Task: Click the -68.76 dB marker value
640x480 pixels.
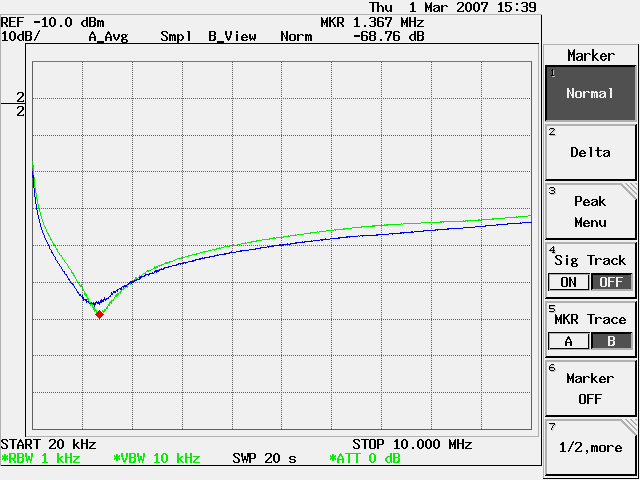Action: coord(389,37)
